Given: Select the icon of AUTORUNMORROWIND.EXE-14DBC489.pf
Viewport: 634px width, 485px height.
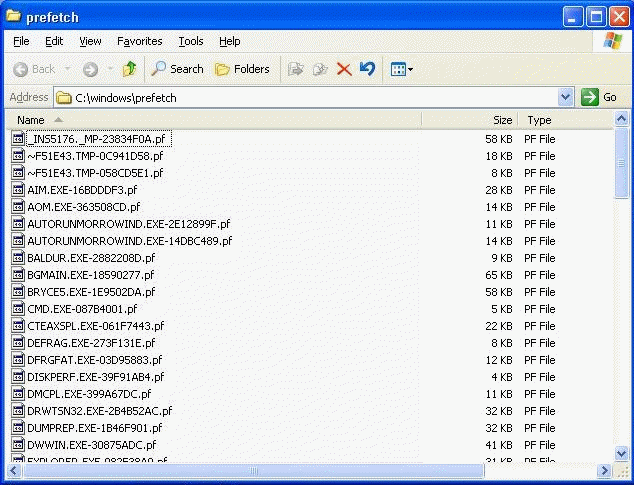Looking at the screenshot, I should pyautogui.click(x=18, y=241).
